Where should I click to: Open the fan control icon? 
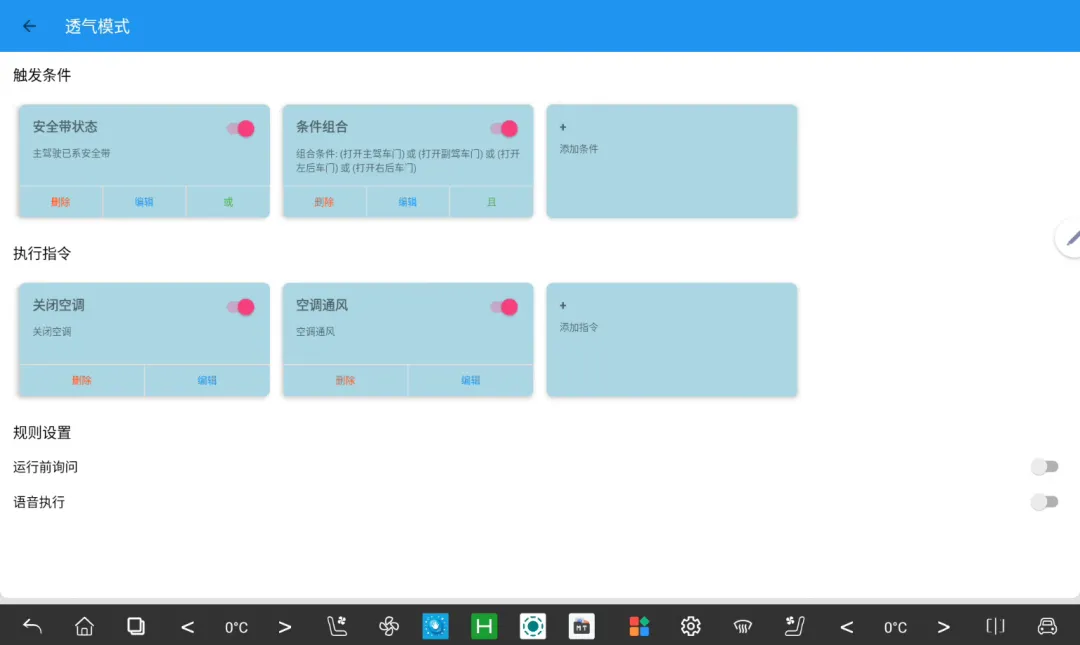pyautogui.click(x=388, y=626)
